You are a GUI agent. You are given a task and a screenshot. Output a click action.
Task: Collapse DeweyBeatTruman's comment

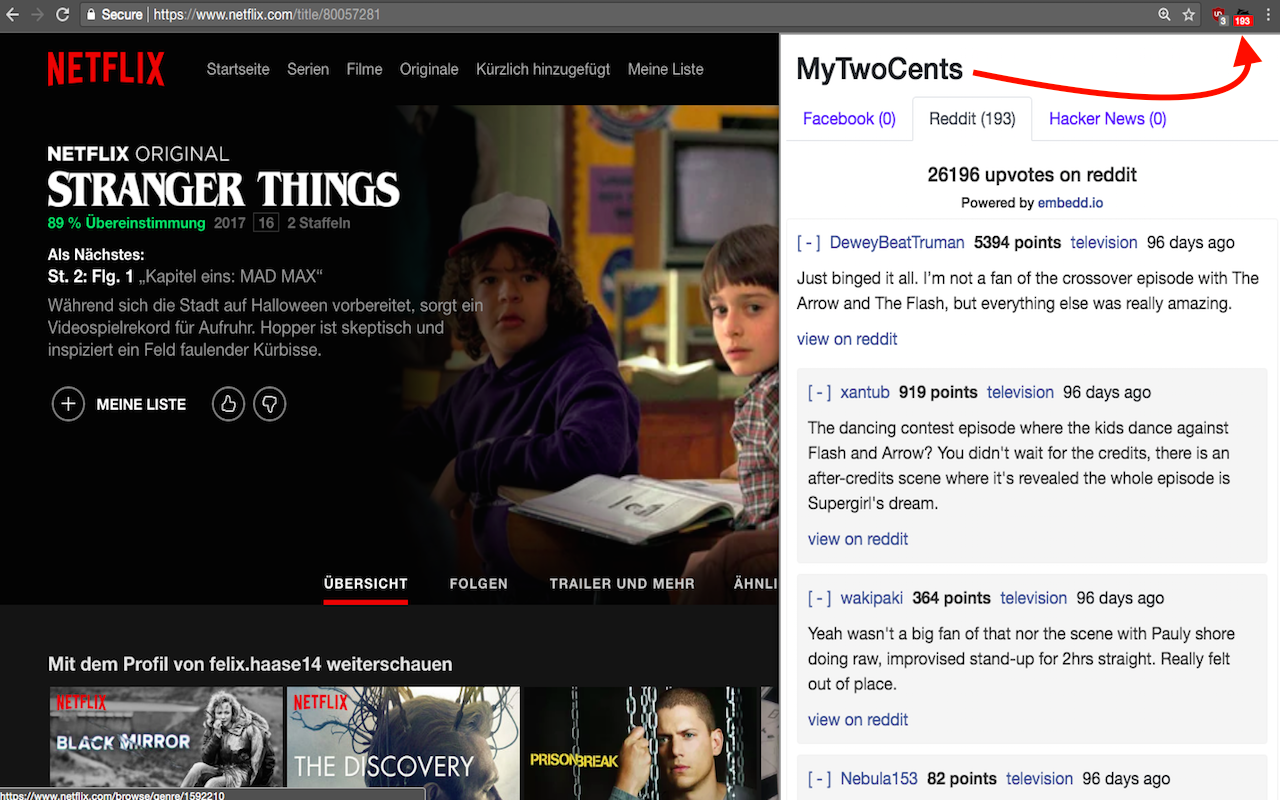(x=808, y=242)
